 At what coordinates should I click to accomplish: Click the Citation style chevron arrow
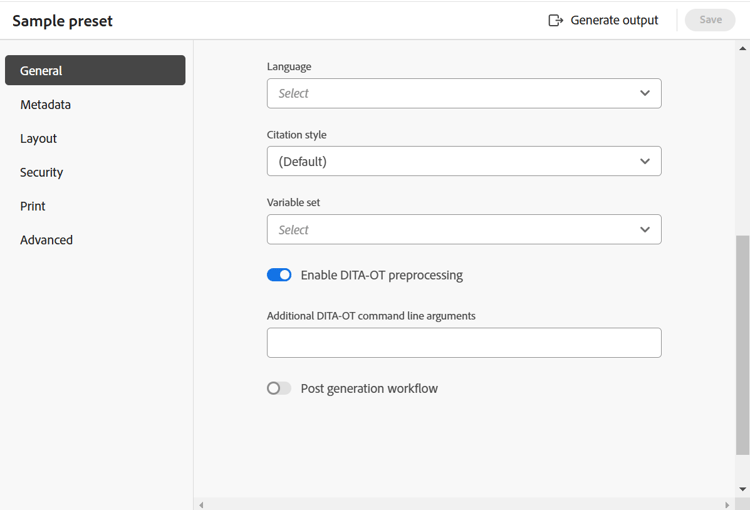click(645, 161)
